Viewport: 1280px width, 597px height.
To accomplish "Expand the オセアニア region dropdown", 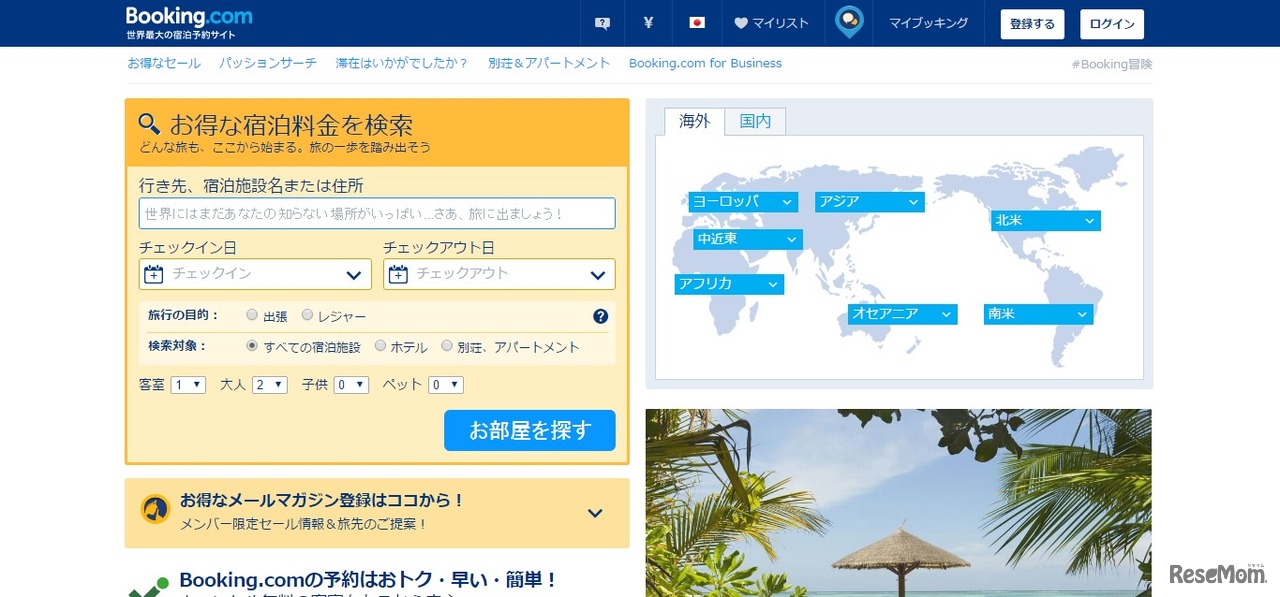I will pos(902,314).
